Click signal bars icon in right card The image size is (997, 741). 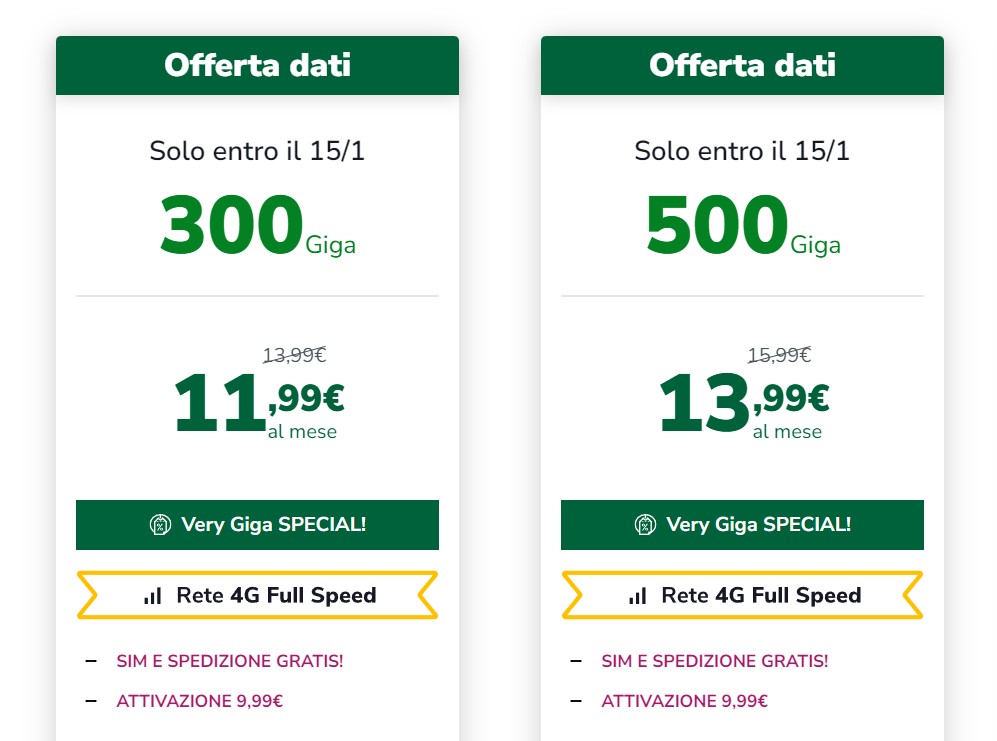[638, 596]
